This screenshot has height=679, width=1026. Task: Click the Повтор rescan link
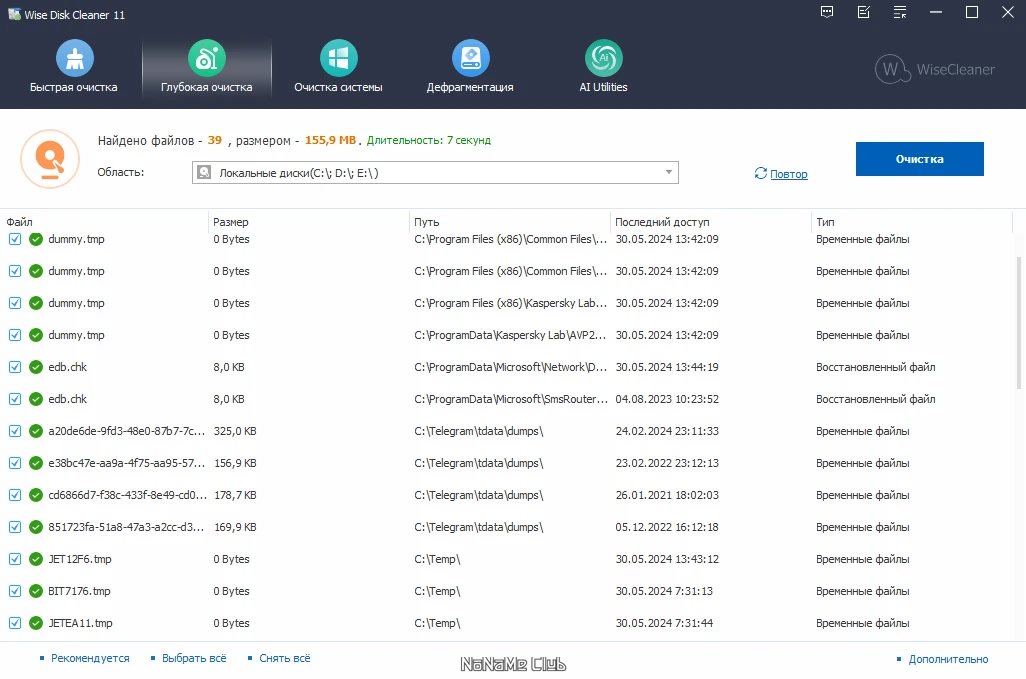tap(788, 174)
